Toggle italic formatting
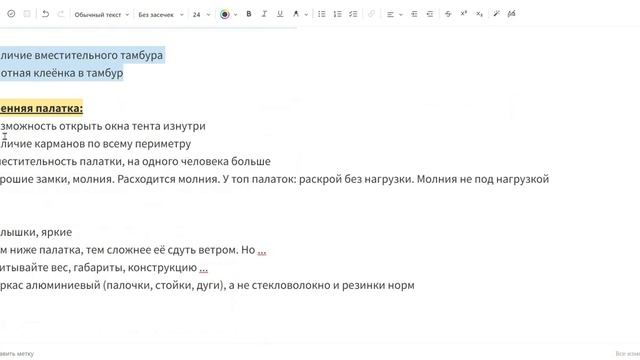The image size is (640, 360). pyautogui.click(x=264, y=14)
